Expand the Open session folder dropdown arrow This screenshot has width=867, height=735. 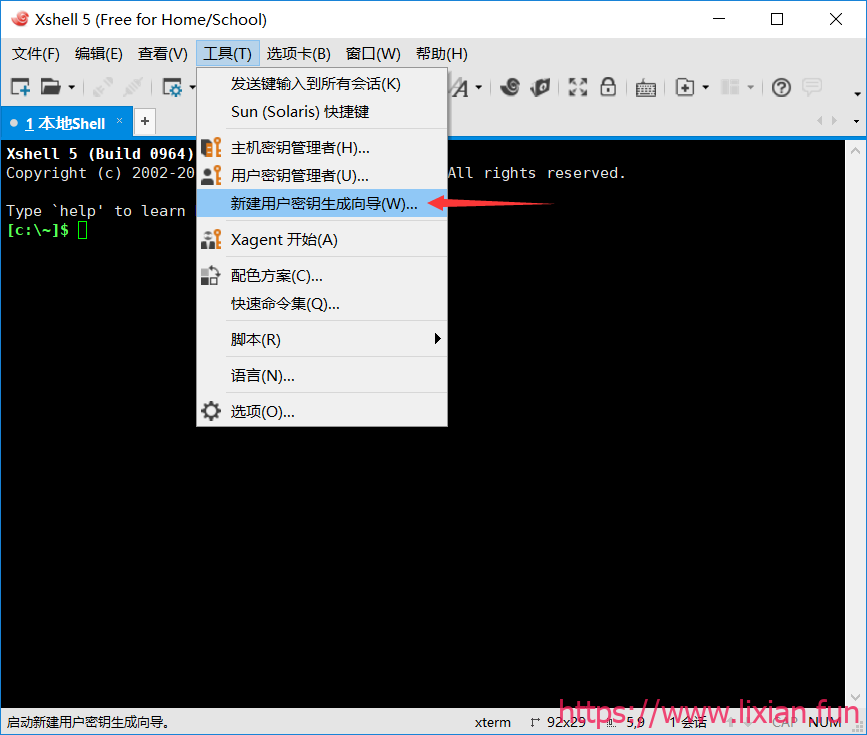71,87
